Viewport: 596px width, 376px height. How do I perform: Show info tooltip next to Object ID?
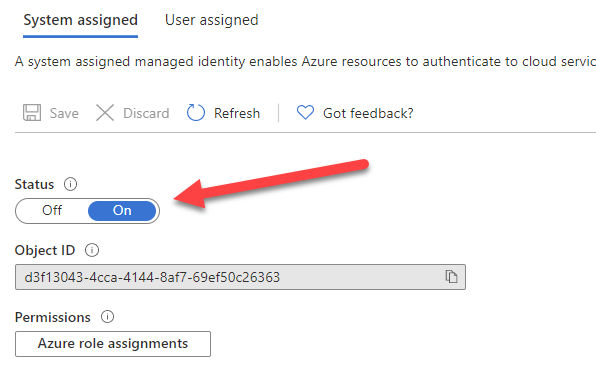tap(92, 250)
